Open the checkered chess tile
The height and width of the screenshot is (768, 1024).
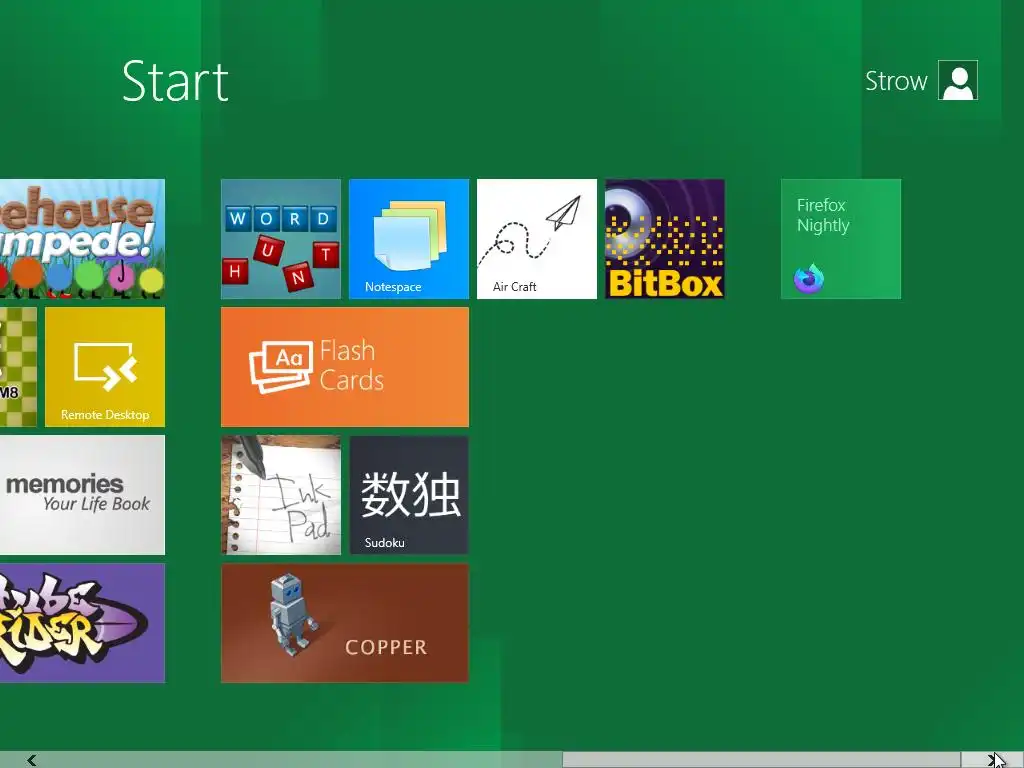[18, 367]
